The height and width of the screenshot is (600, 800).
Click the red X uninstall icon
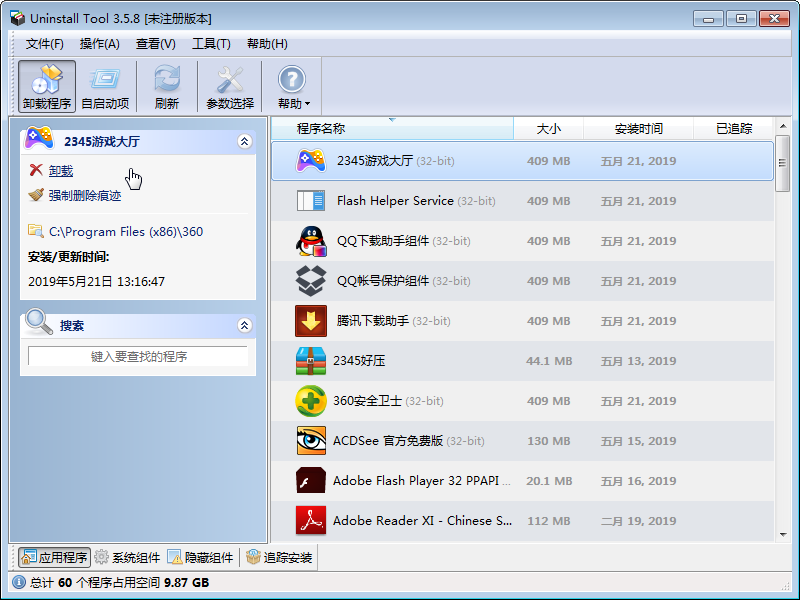click(36, 170)
